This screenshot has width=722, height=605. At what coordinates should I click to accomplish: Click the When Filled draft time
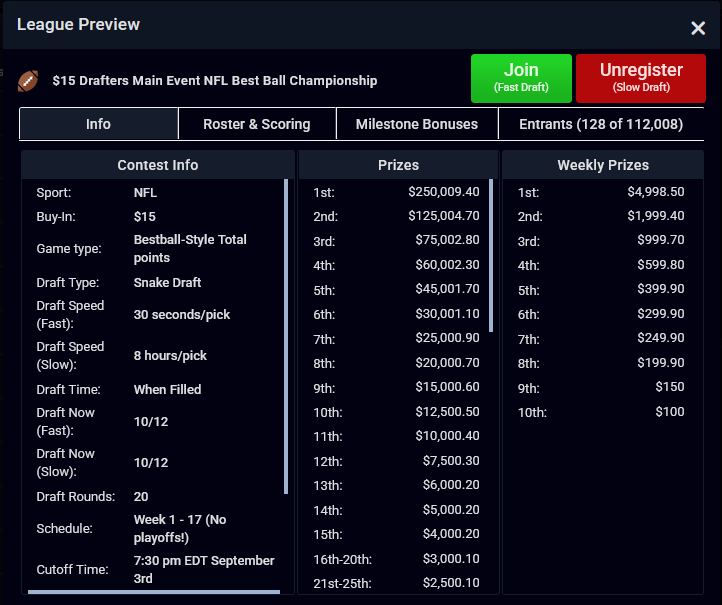pyautogui.click(x=167, y=390)
